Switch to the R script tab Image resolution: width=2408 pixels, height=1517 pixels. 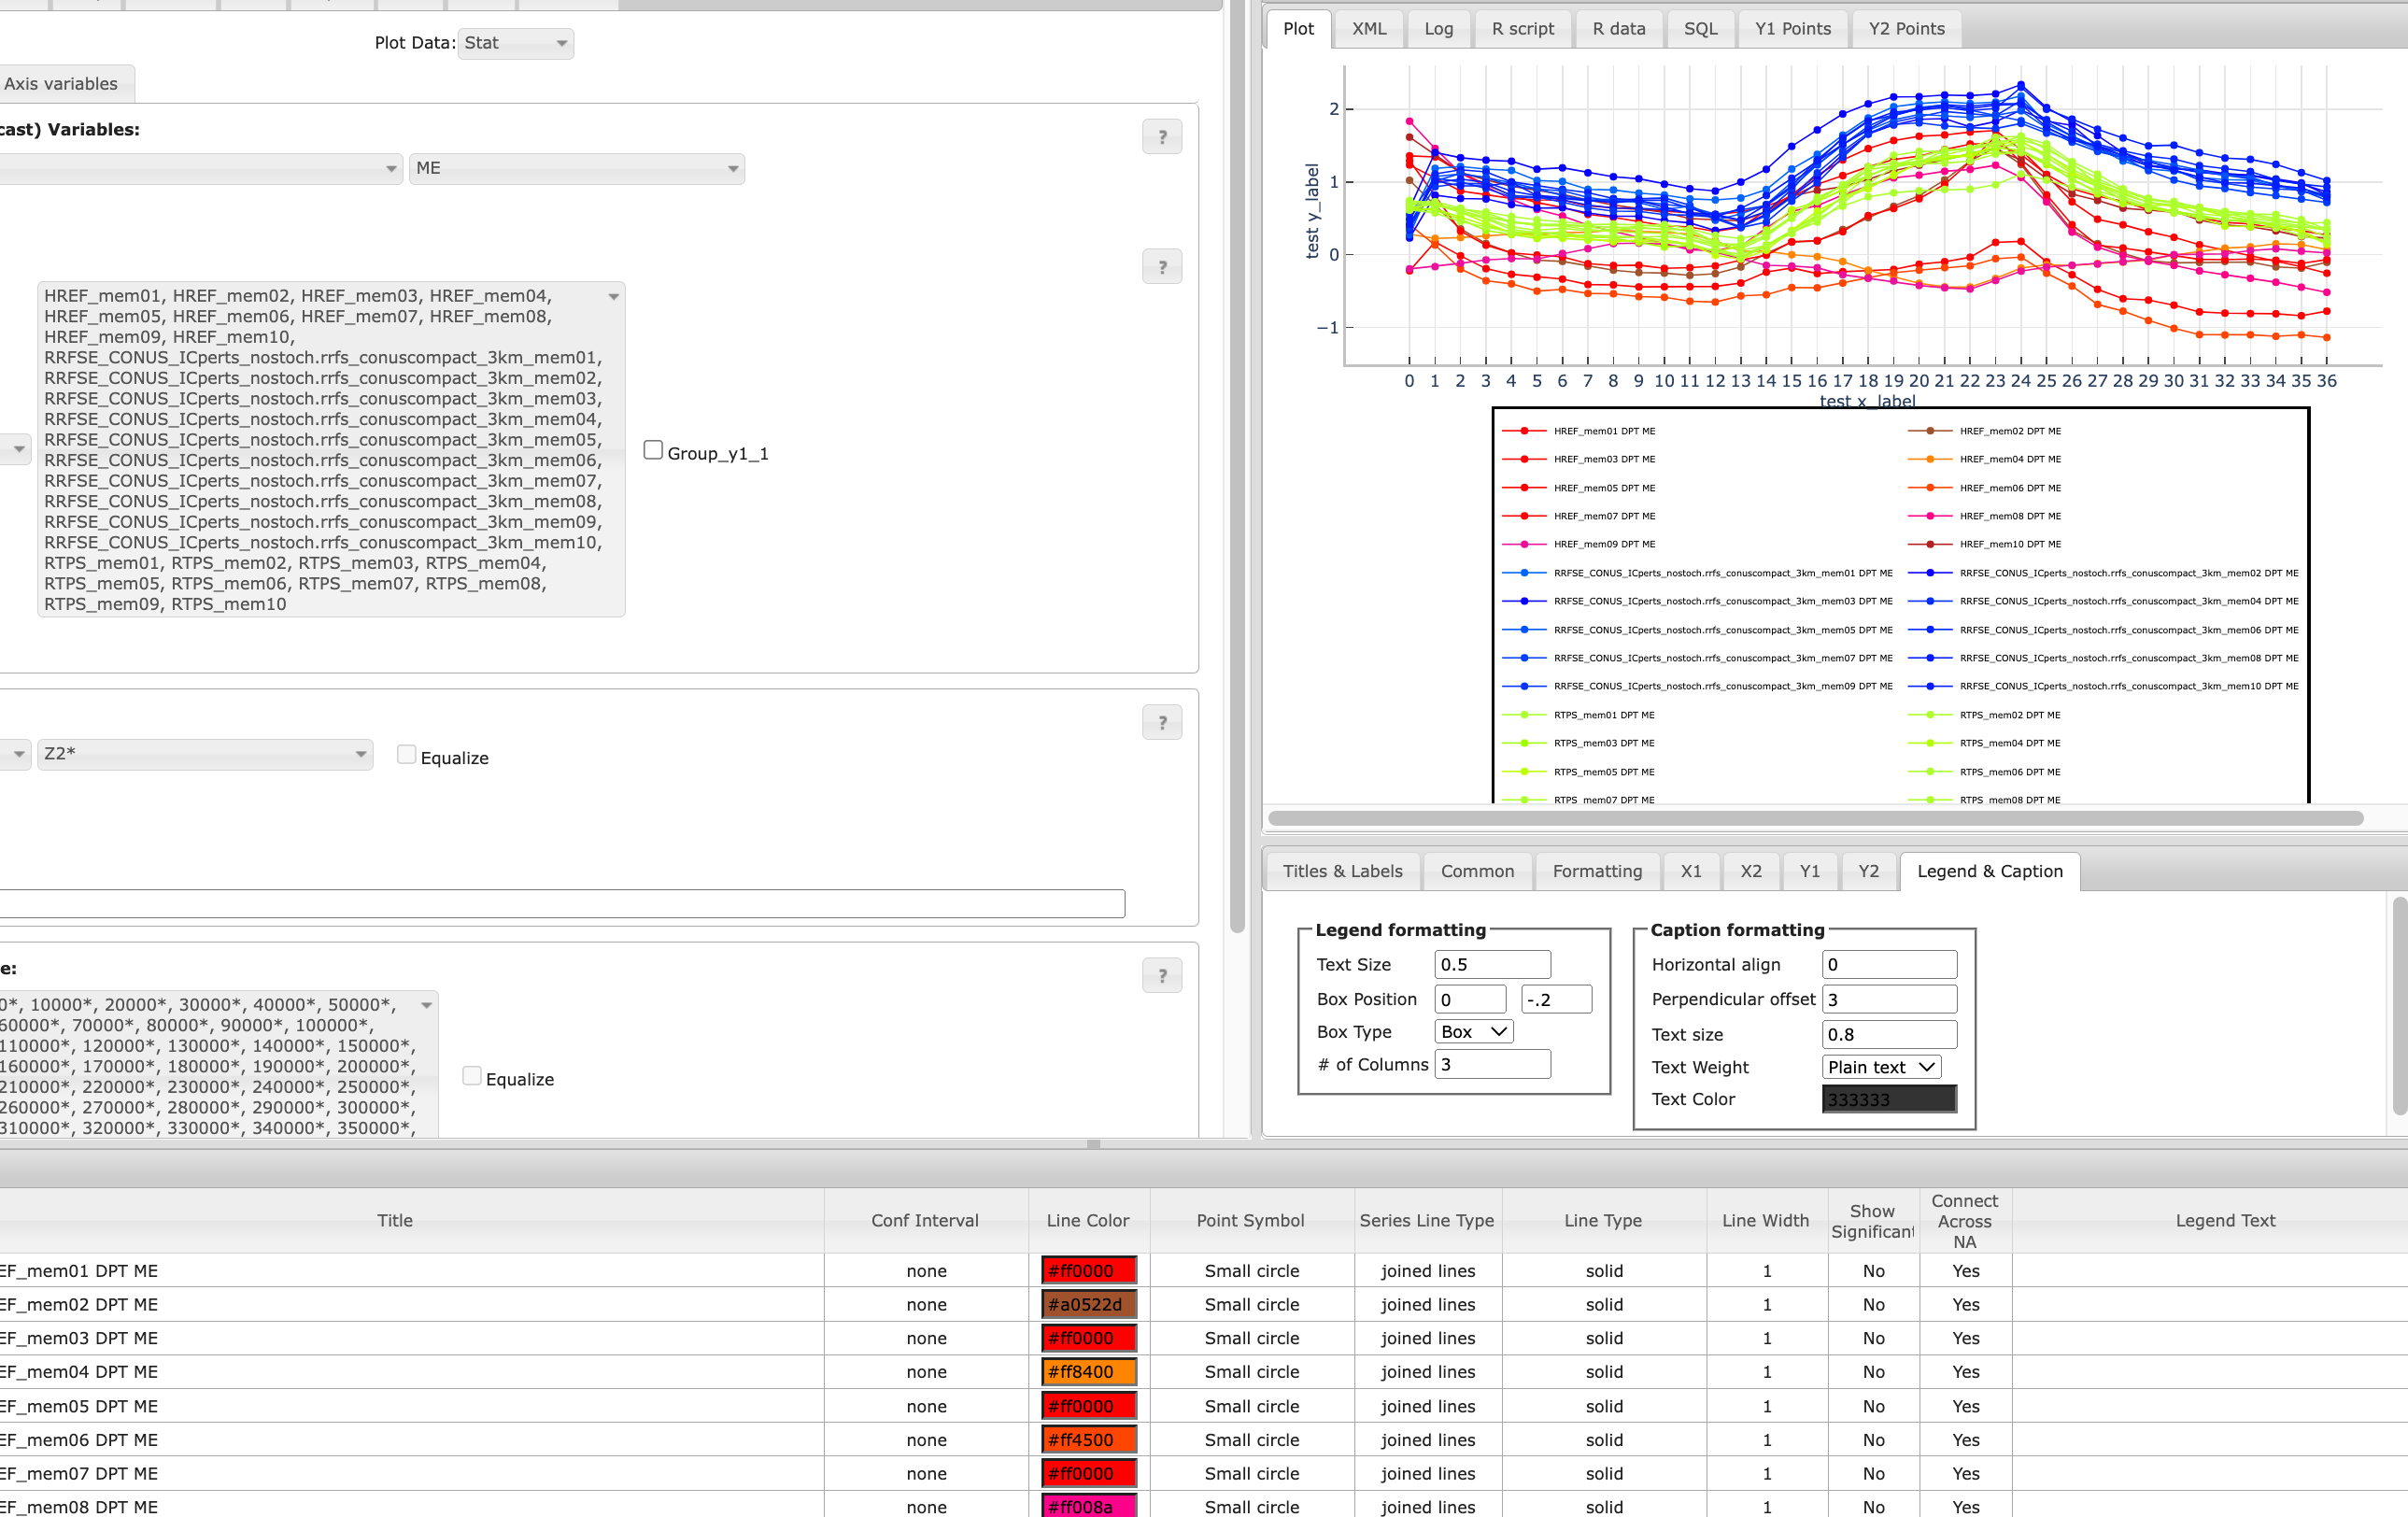point(1523,28)
